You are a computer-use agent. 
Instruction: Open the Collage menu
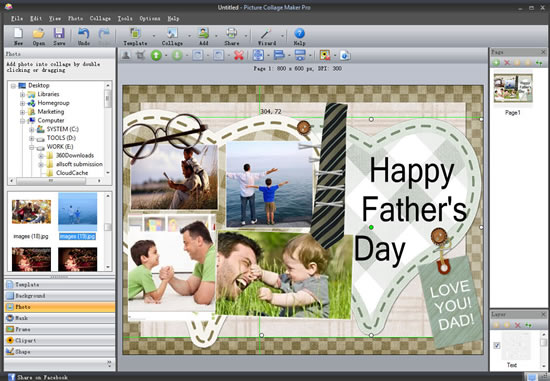point(100,18)
